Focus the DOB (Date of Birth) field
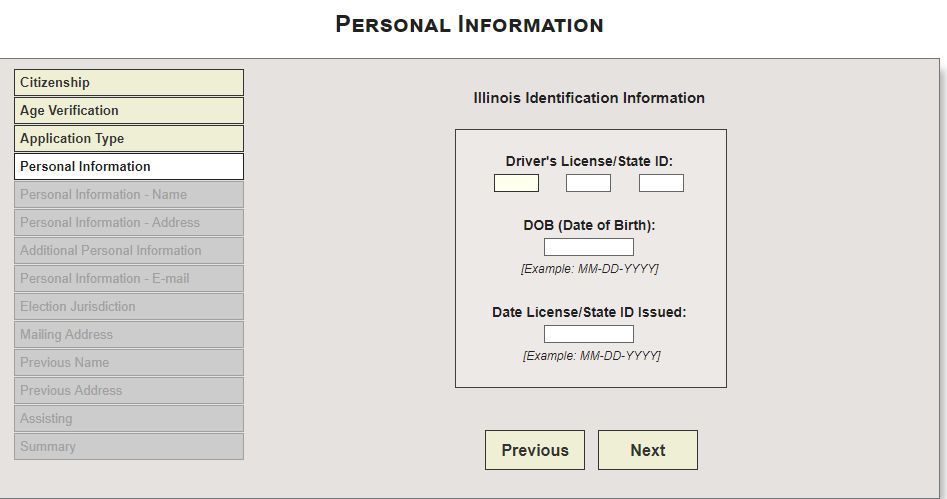 click(588, 247)
